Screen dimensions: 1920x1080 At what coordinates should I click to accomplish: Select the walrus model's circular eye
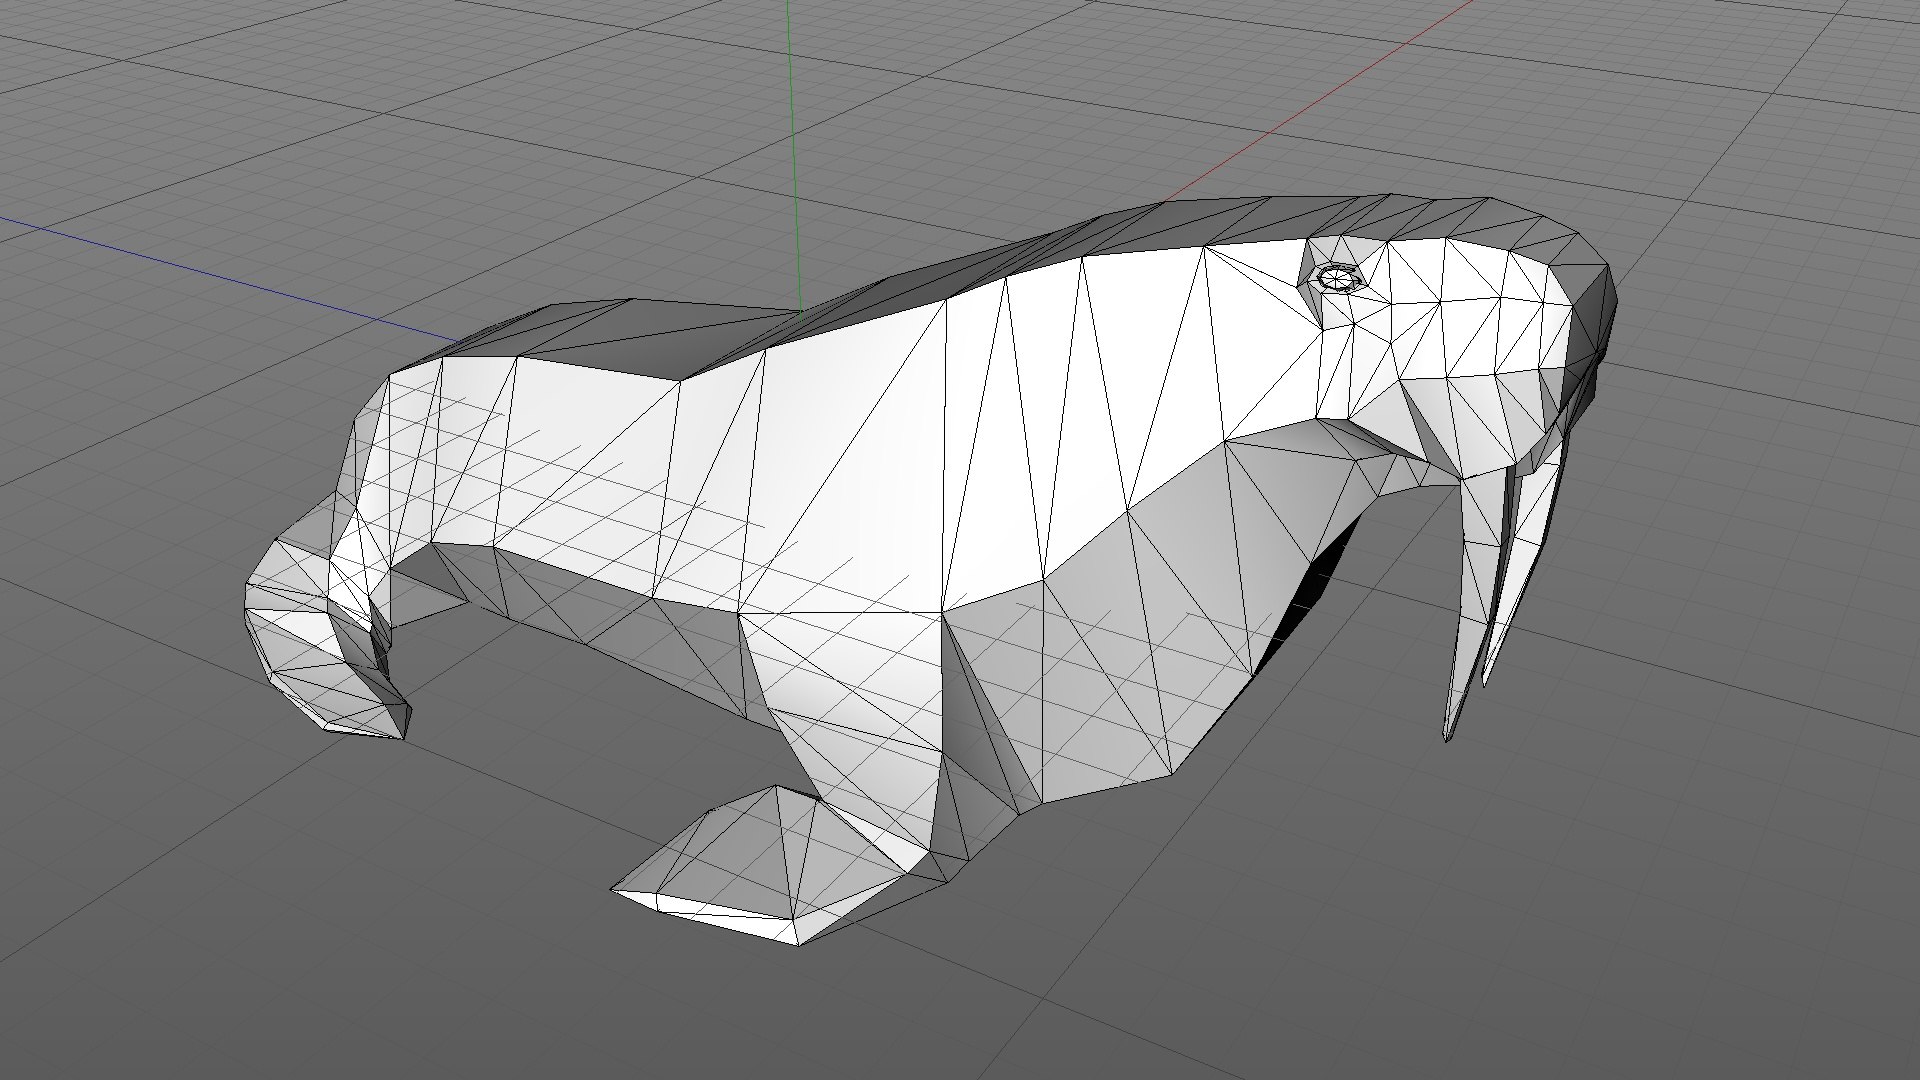(x=1336, y=278)
